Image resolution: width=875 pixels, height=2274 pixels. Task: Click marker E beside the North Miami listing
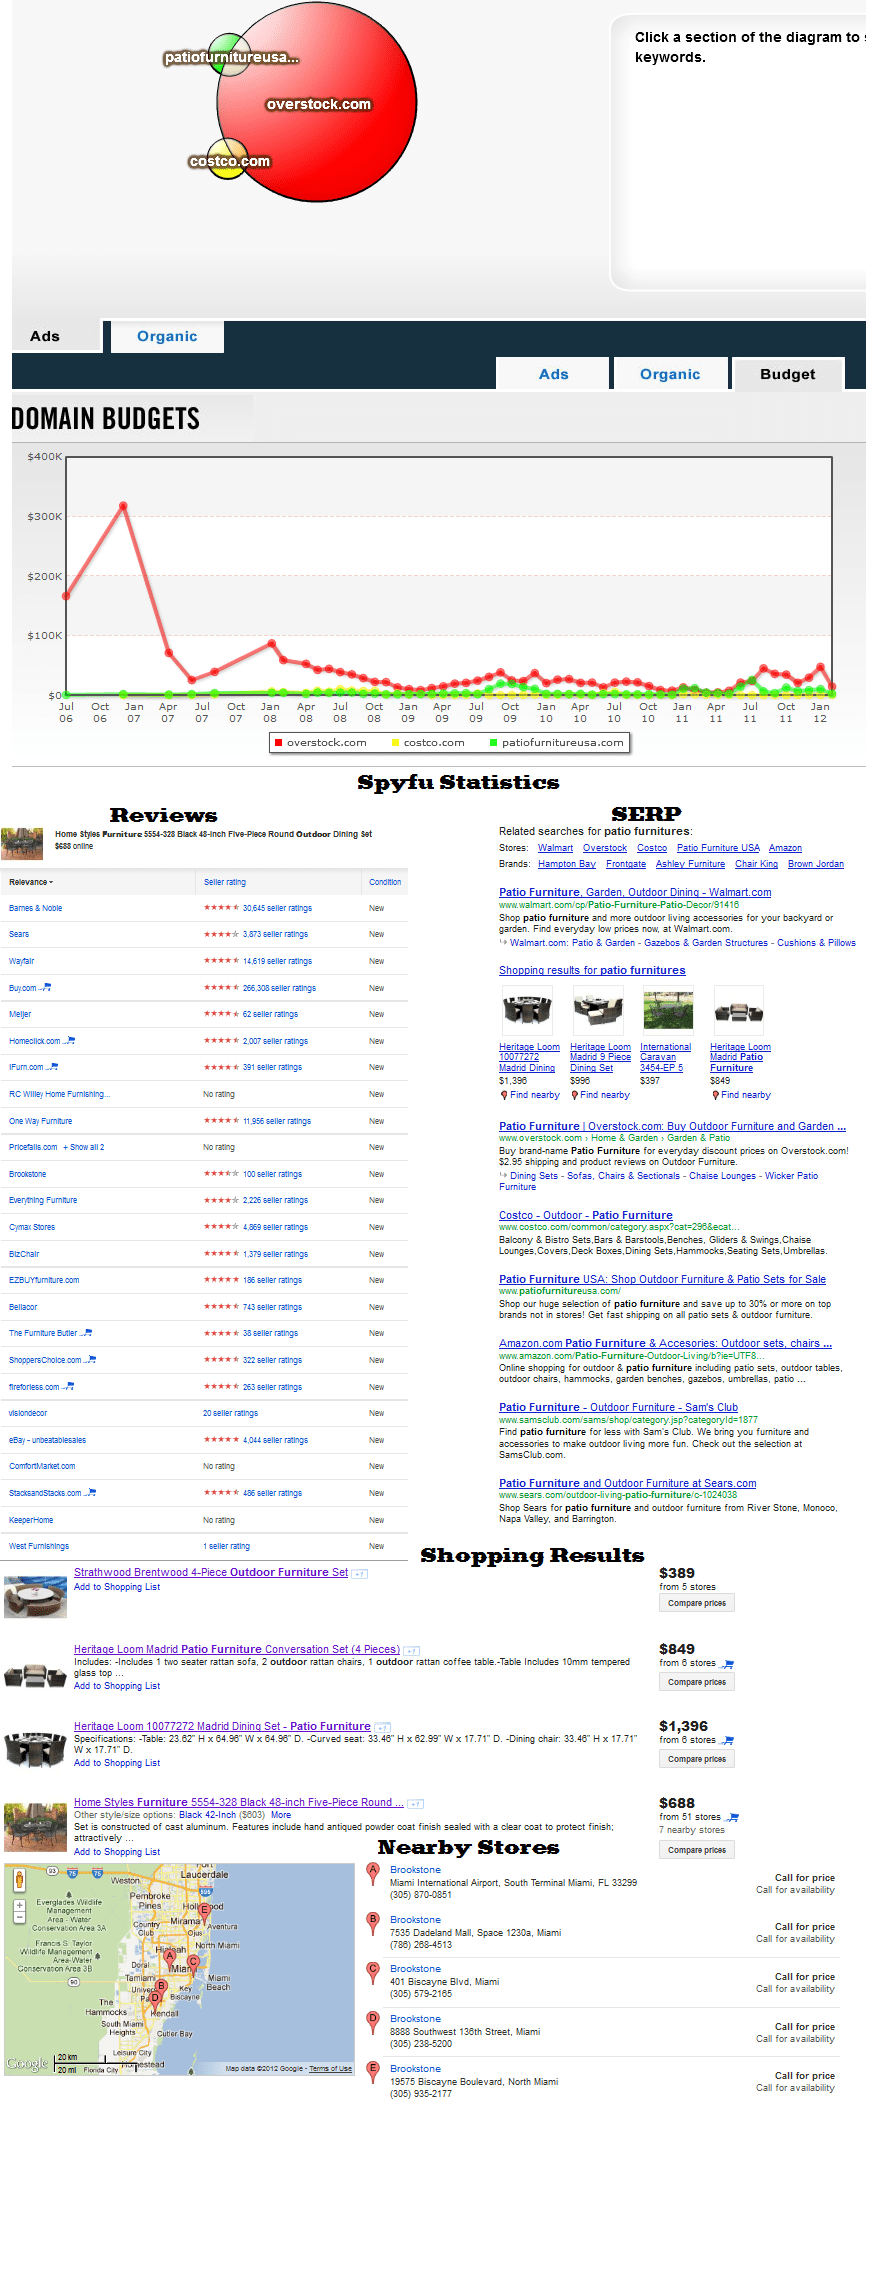[x=373, y=2070]
